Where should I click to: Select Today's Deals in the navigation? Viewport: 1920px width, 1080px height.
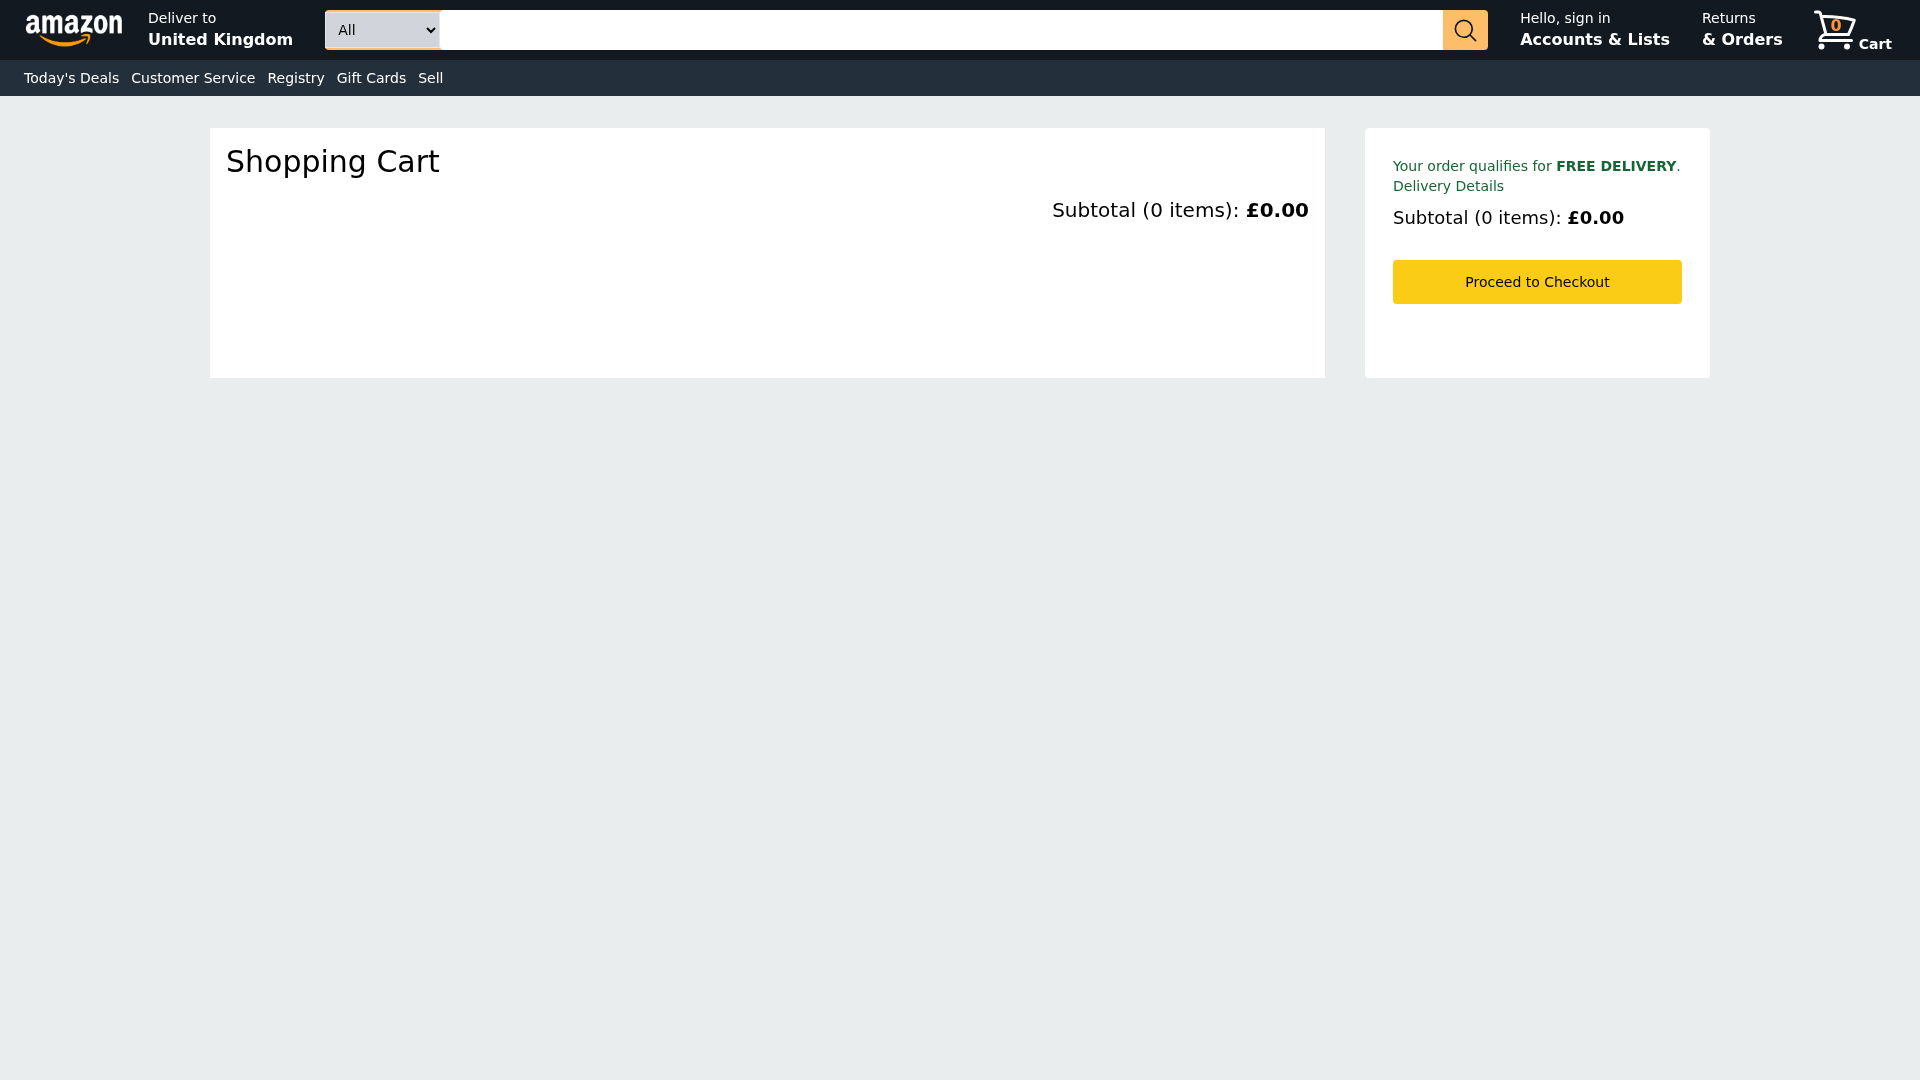click(71, 77)
